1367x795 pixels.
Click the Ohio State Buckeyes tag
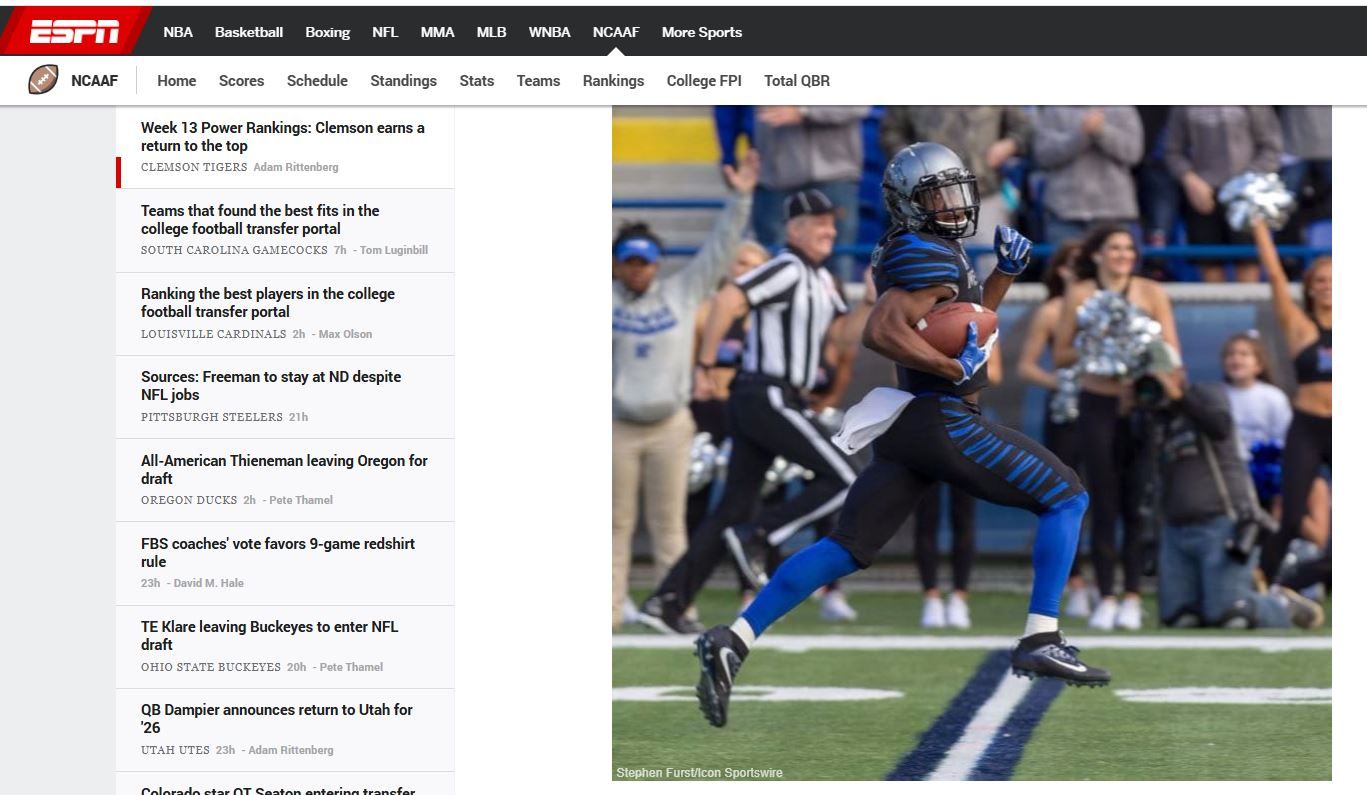tap(211, 667)
